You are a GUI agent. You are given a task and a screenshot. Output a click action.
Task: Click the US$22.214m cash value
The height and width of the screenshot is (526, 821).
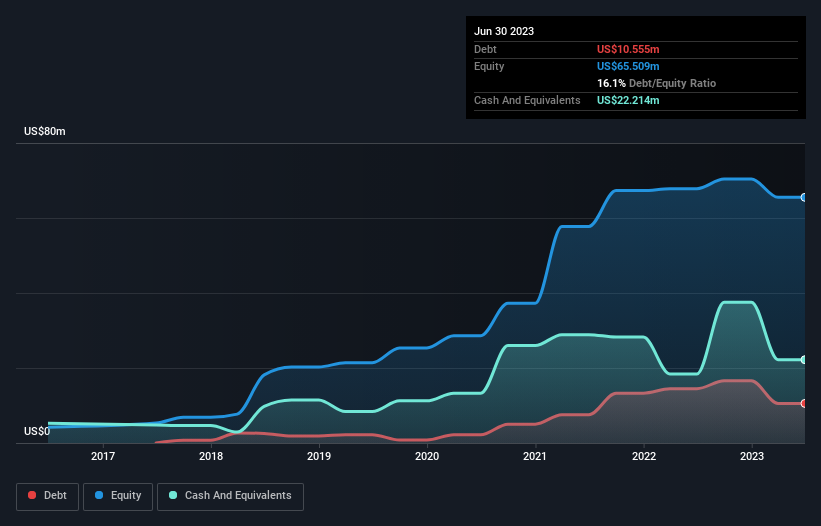click(x=628, y=100)
